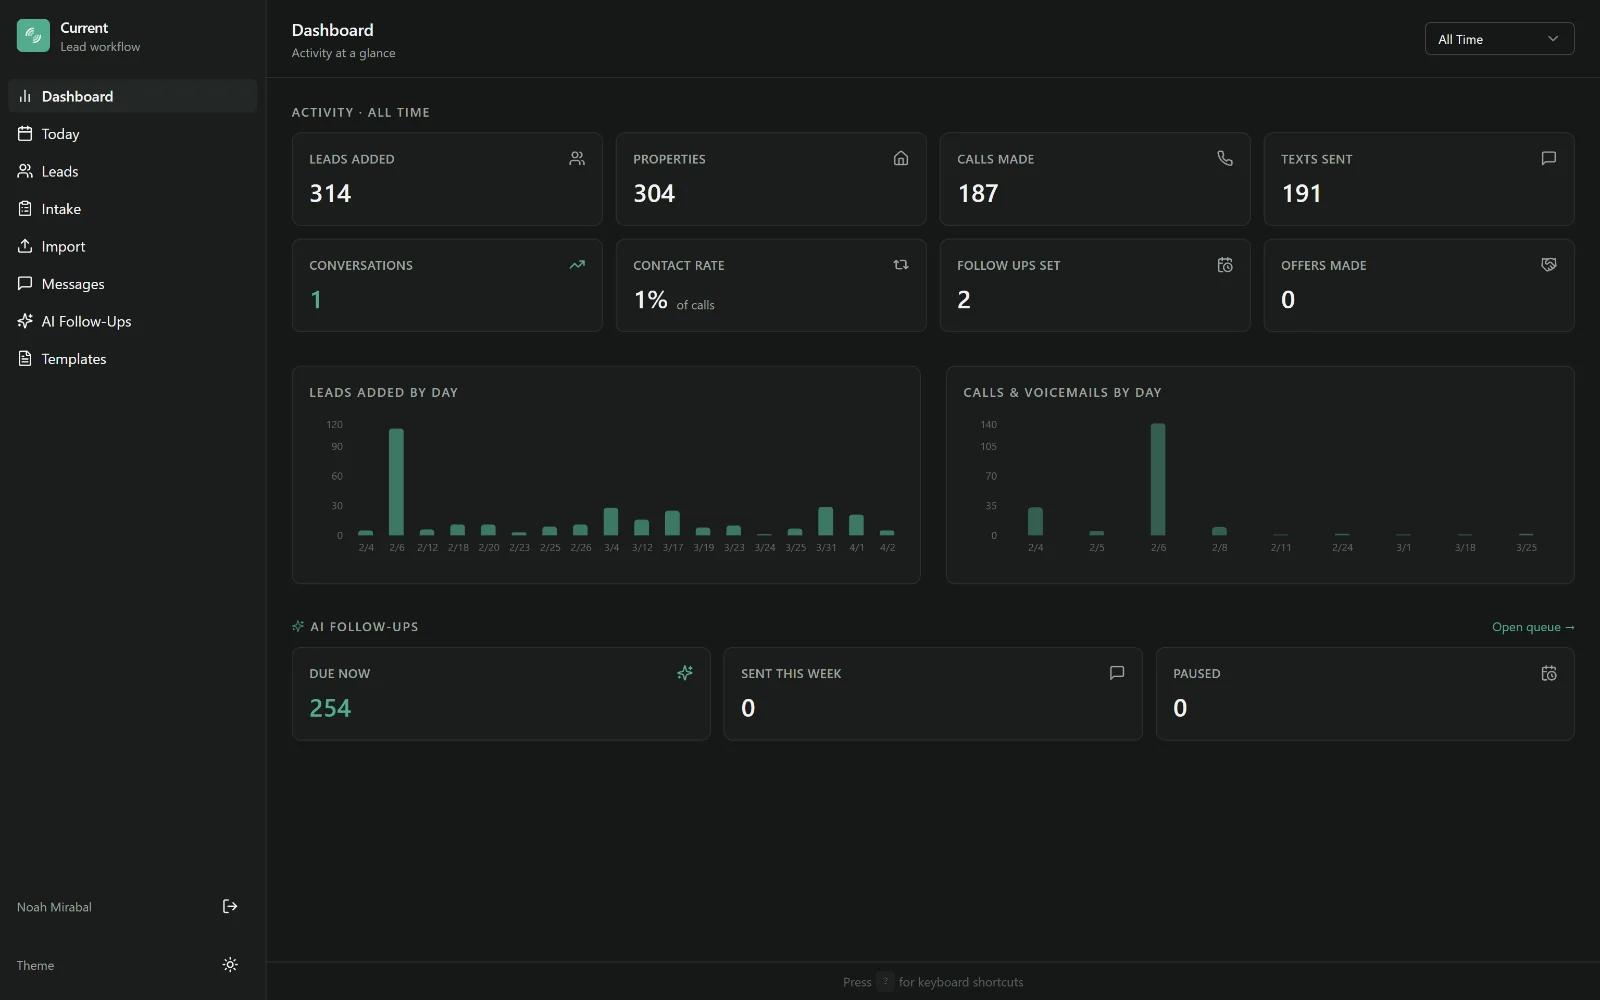Click the Due Now value 254
The width and height of the screenshot is (1600, 1000).
[330, 708]
